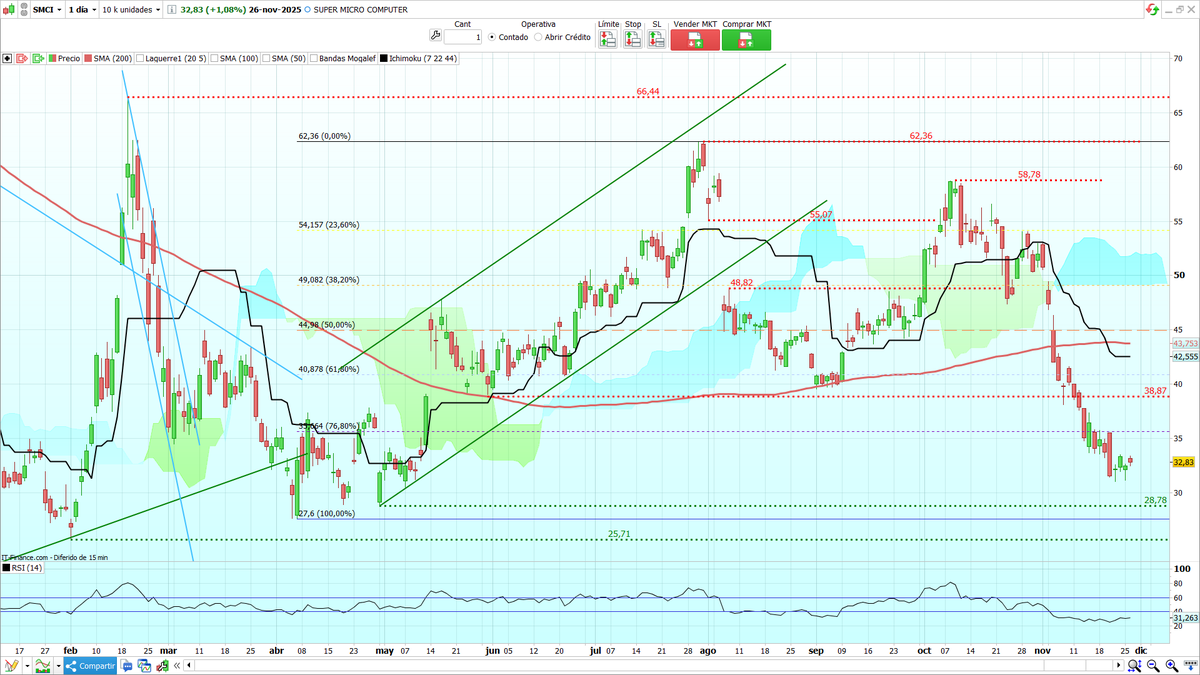Viewport: 1200px width, 675px height.
Task: Collapse the toolbar with double-chevron icon
Action: pyautogui.click(x=177, y=665)
